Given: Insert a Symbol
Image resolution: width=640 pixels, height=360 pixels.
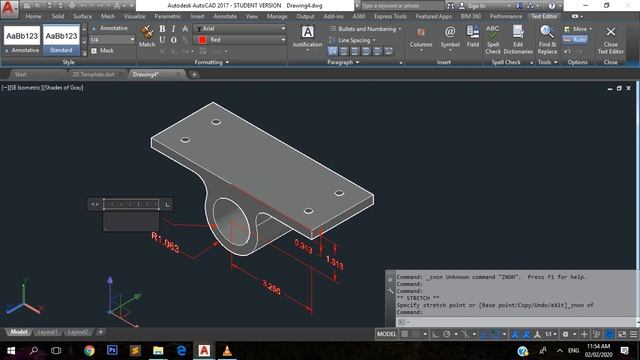Looking at the screenshot, I should tap(450, 38).
